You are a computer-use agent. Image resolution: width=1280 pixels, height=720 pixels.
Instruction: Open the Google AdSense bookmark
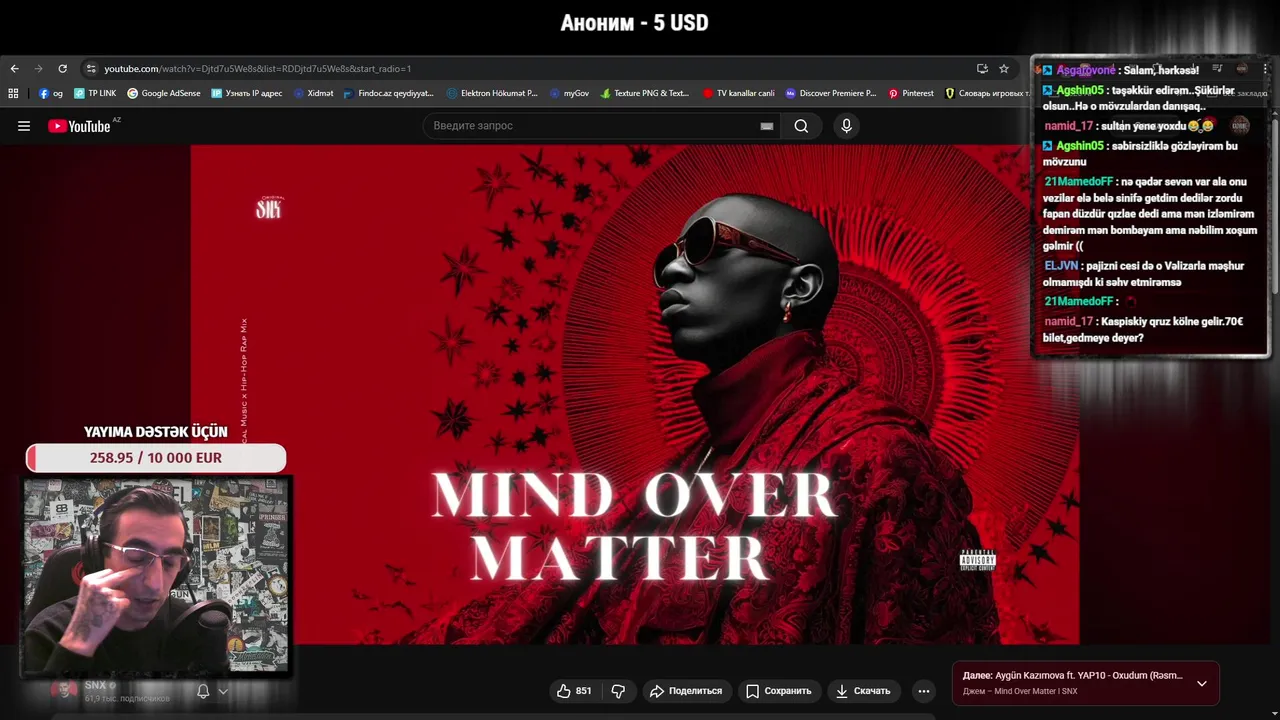click(164, 93)
